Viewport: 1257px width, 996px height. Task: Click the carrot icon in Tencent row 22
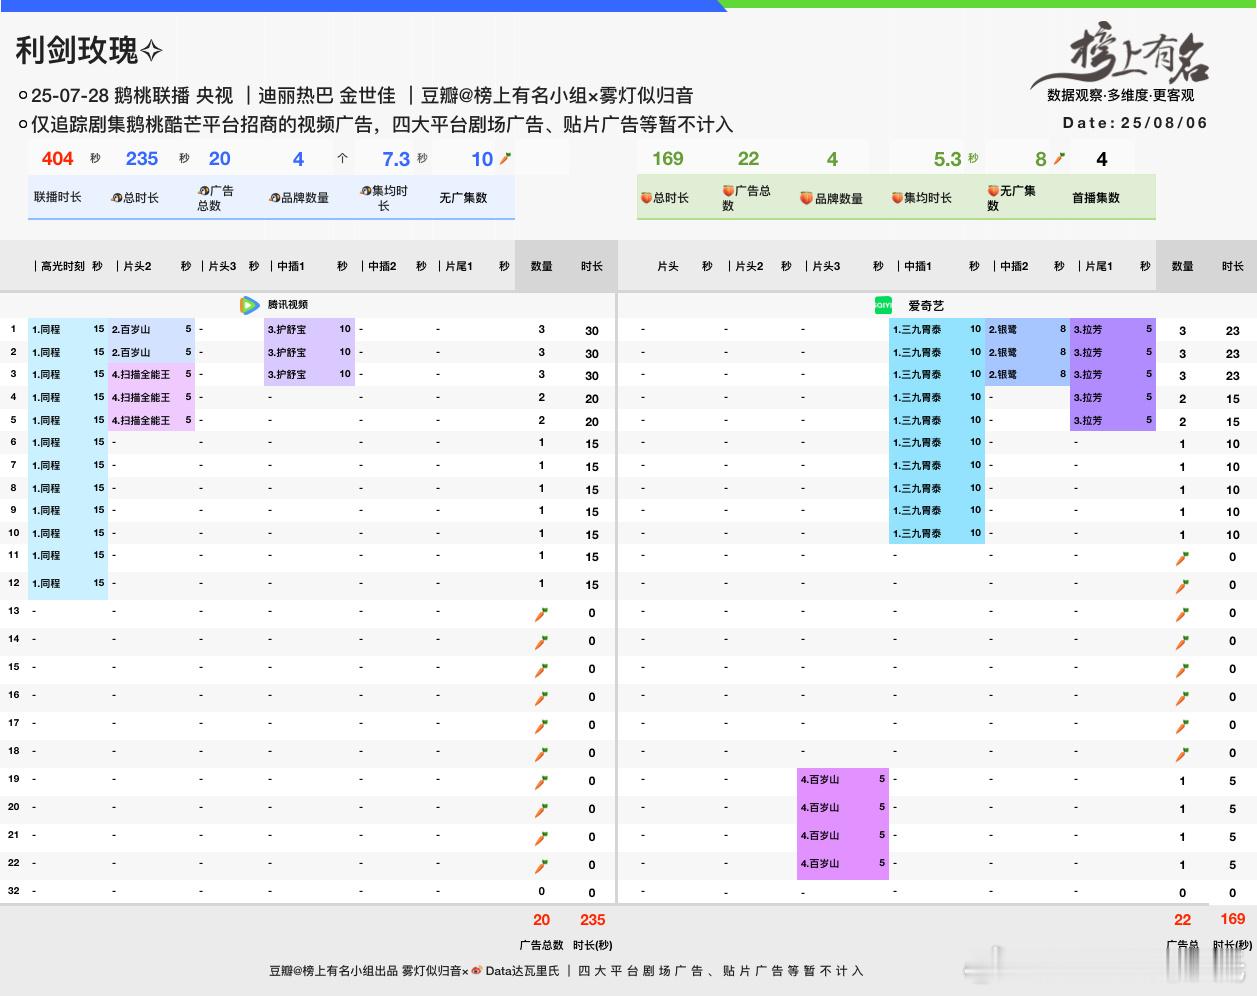pos(541,866)
